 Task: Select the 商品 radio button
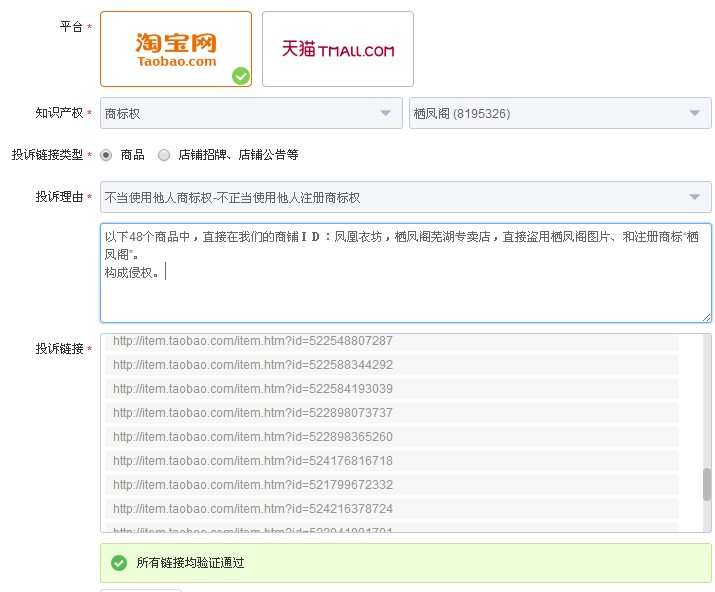tap(106, 155)
